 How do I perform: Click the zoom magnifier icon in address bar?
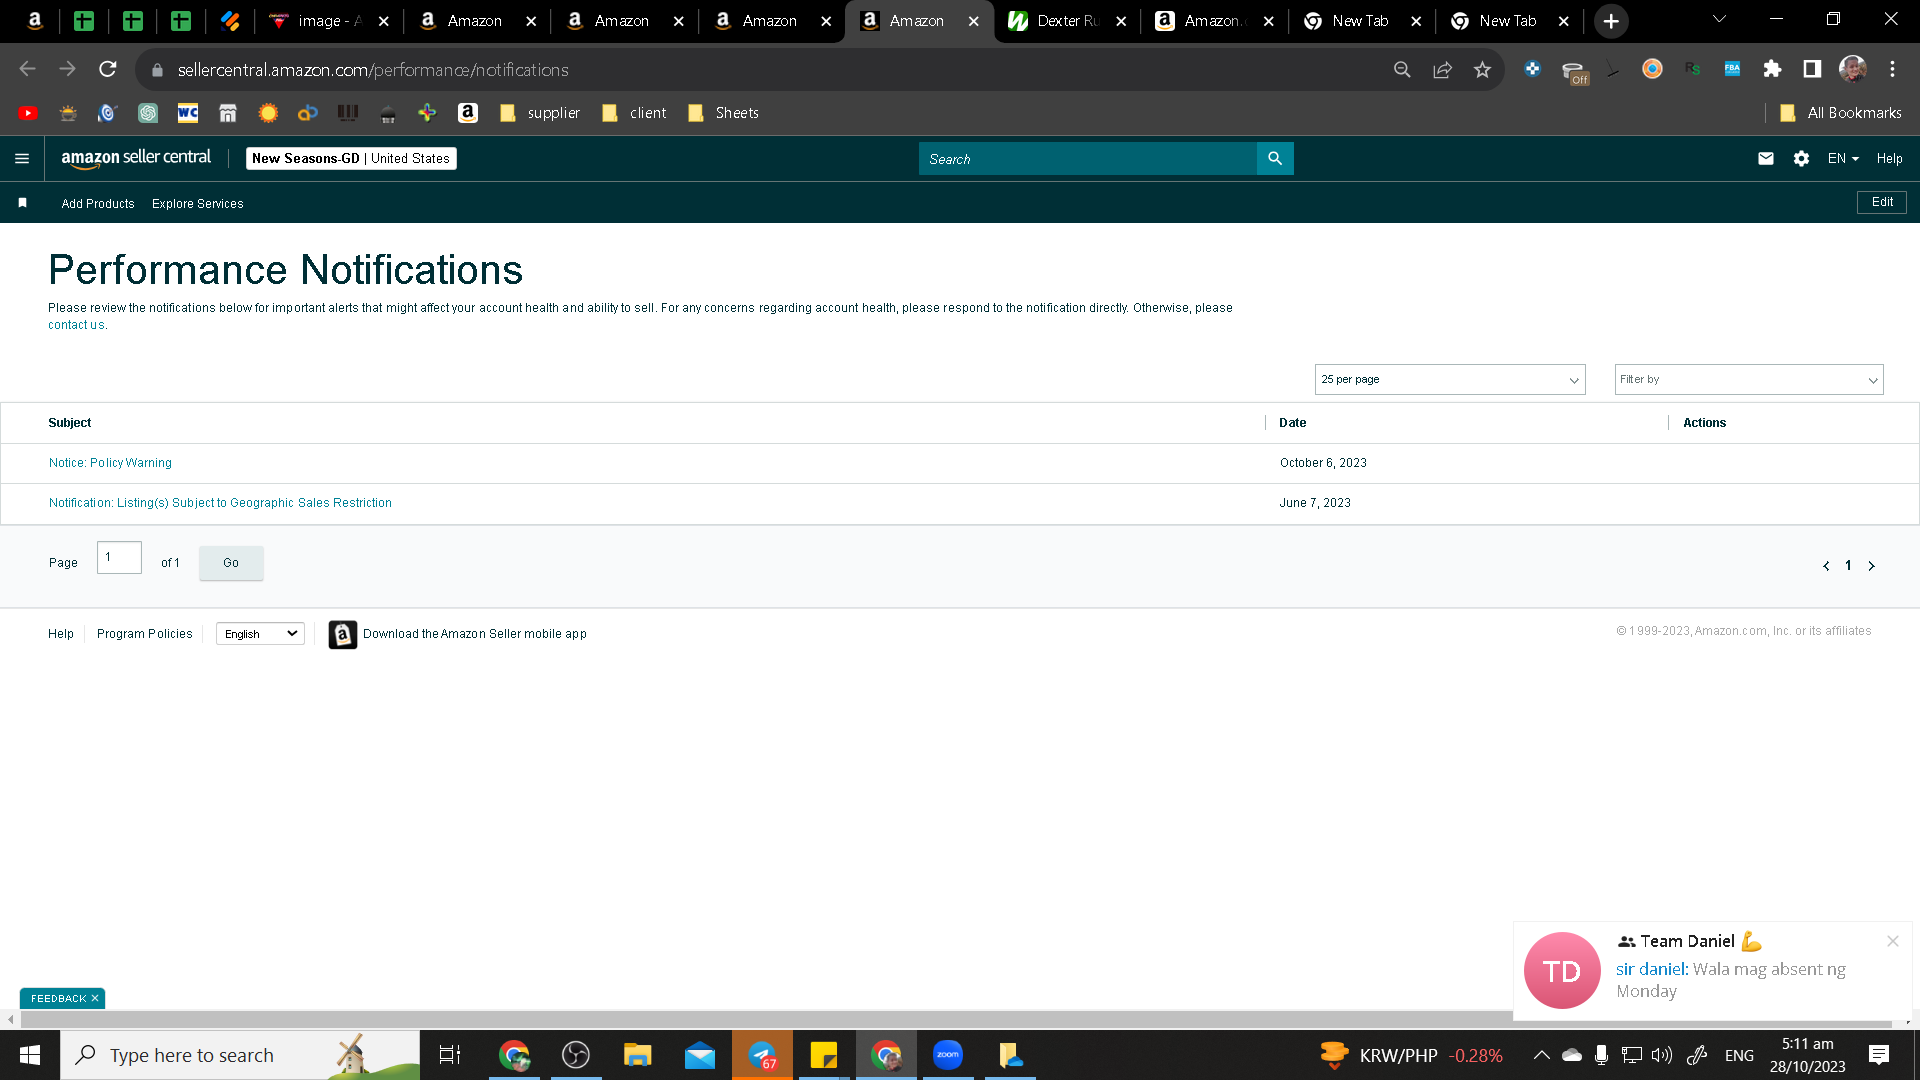click(1402, 69)
